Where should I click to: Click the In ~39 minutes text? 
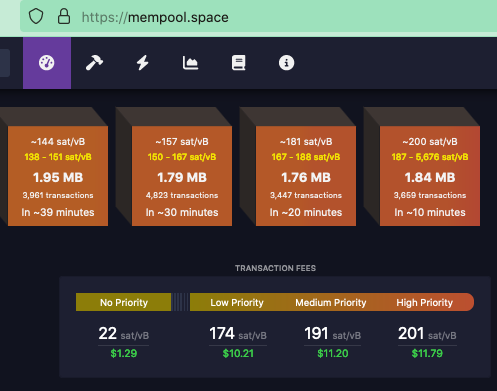point(58,212)
